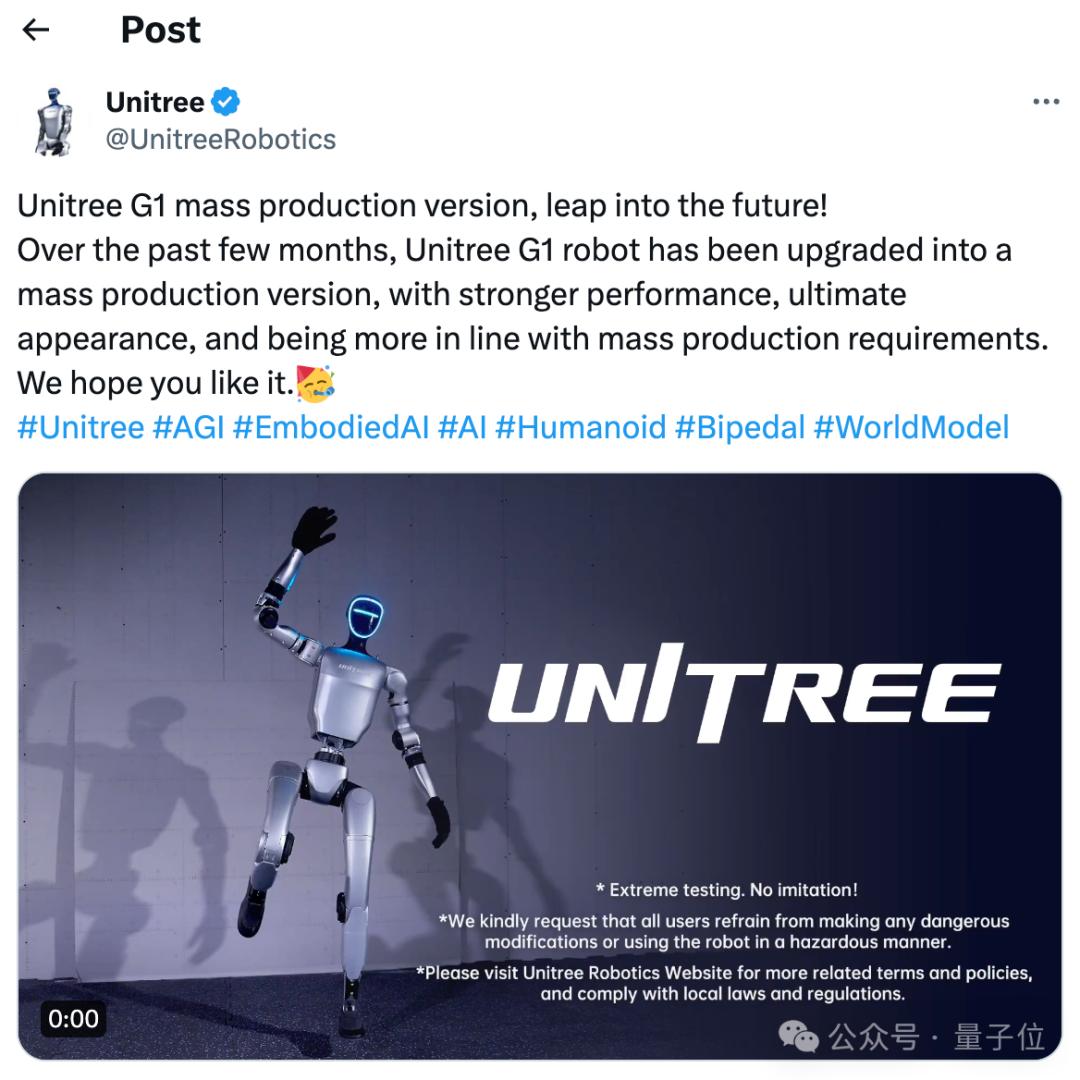Click the WeChat watermark icon
1080x1080 pixels.
(798, 1035)
